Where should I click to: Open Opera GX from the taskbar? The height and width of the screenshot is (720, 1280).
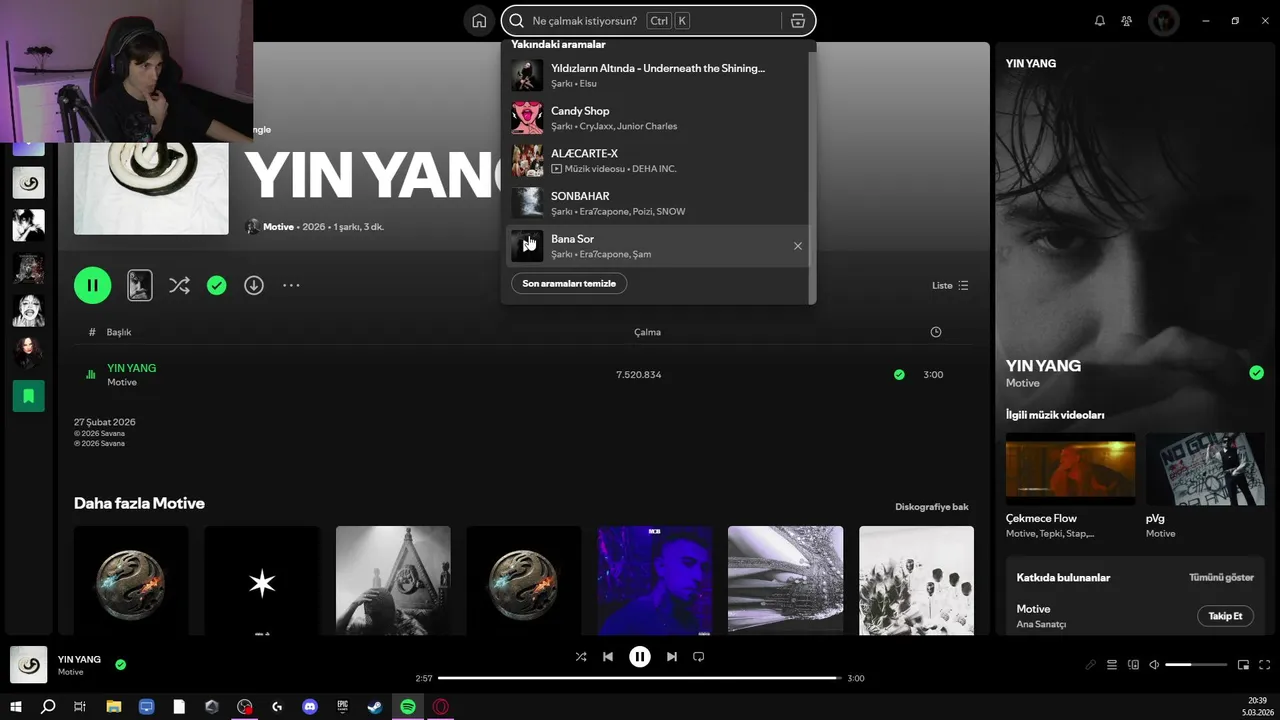[440, 707]
